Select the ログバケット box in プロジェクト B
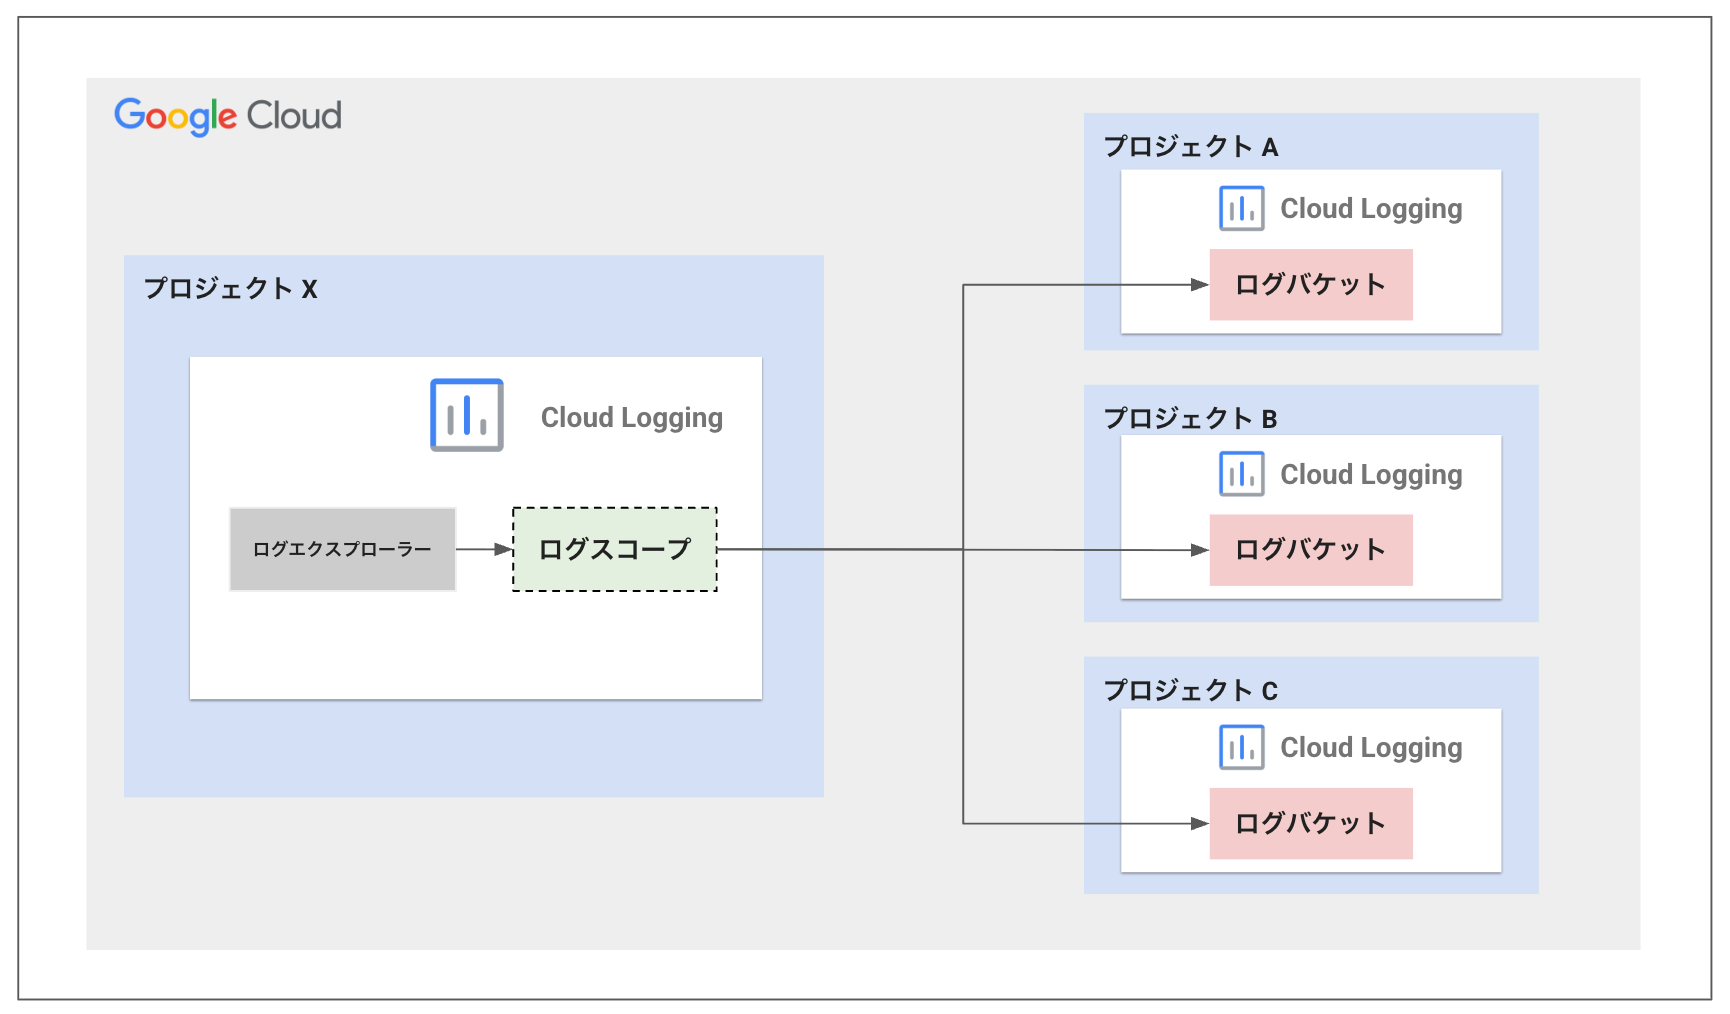Viewport: 1730px width, 1014px height. click(1310, 550)
